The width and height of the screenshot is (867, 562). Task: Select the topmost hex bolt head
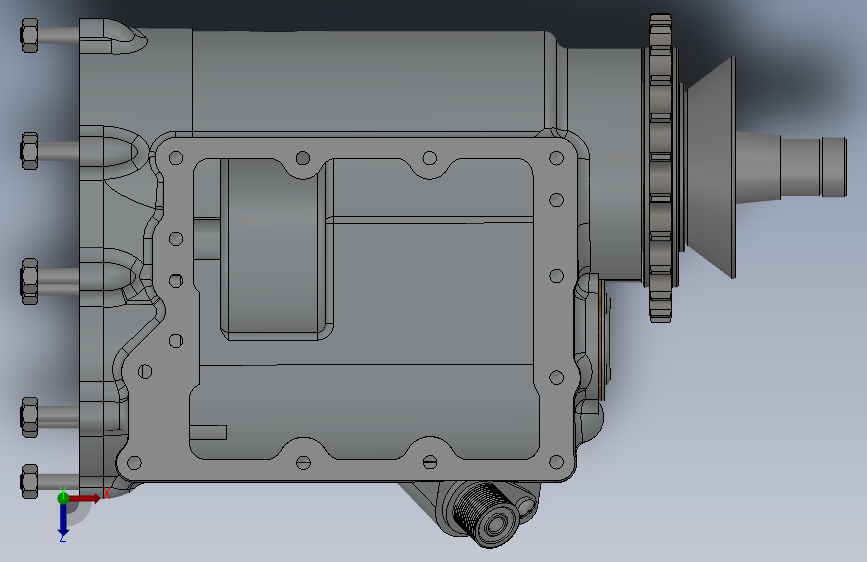(x=30, y=35)
